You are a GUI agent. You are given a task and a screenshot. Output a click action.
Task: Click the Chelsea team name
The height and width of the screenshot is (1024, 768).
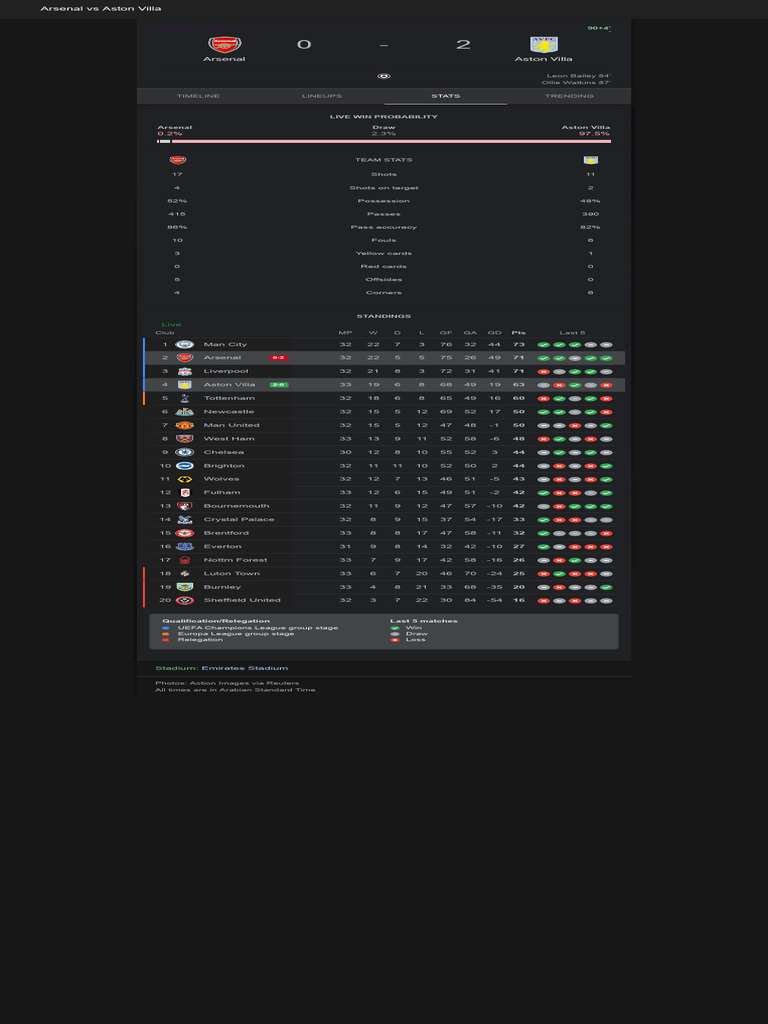pyautogui.click(x=224, y=452)
